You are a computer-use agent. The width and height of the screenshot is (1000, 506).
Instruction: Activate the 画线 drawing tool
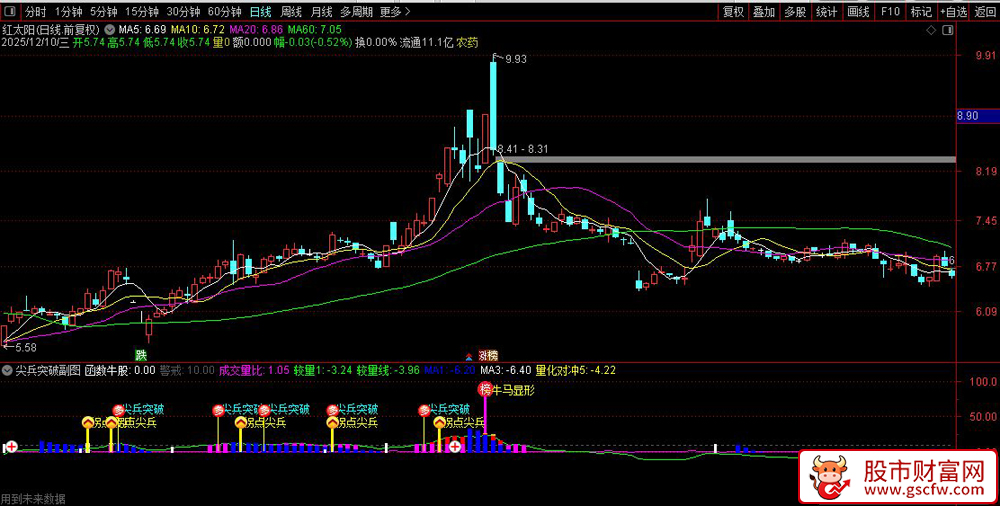(858, 11)
